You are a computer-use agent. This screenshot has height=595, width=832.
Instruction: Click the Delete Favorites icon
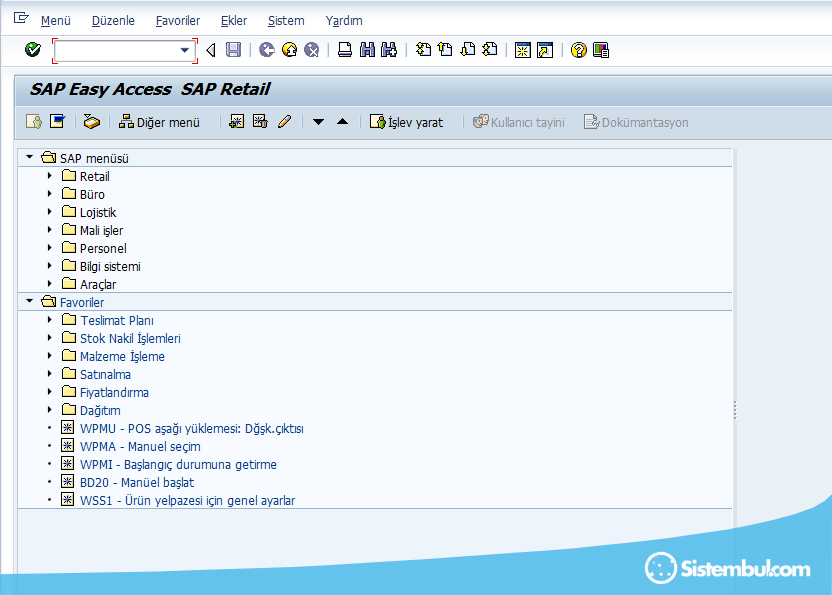(x=260, y=122)
